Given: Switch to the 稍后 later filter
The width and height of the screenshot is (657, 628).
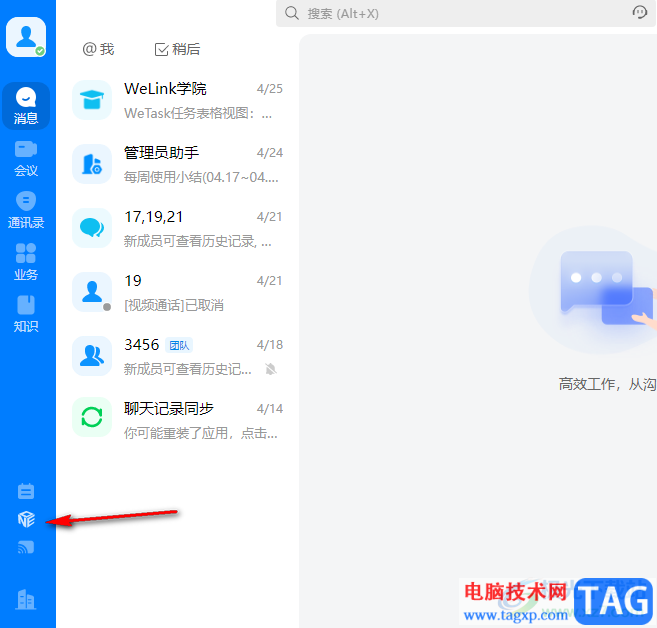Looking at the screenshot, I should pos(177,49).
